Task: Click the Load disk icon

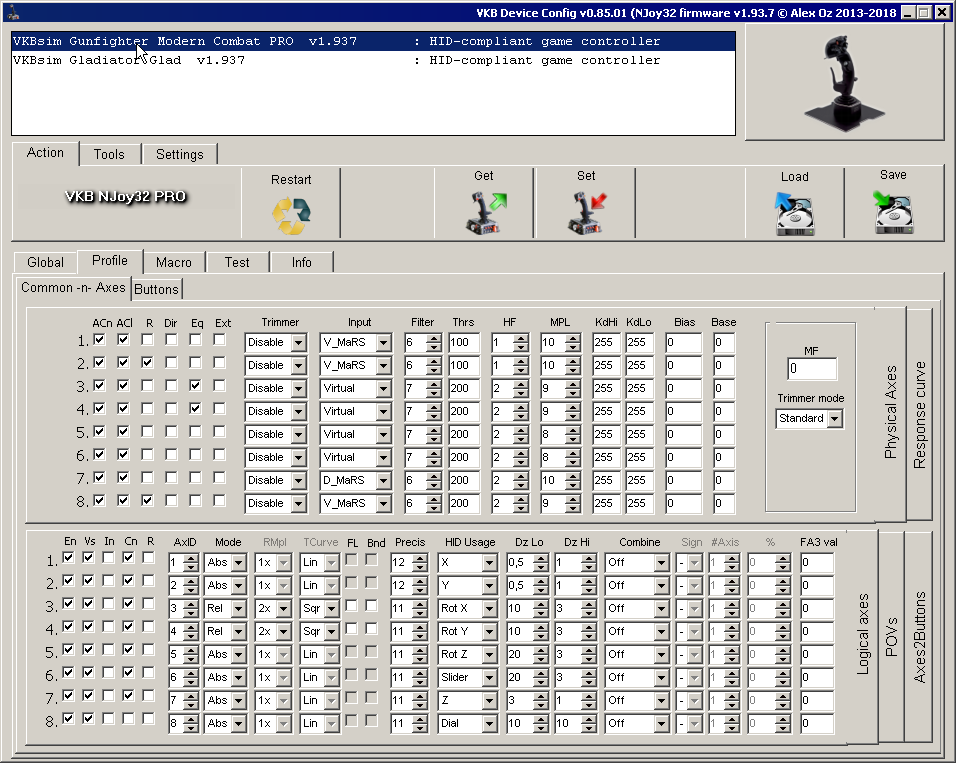Action: coord(795,213)
